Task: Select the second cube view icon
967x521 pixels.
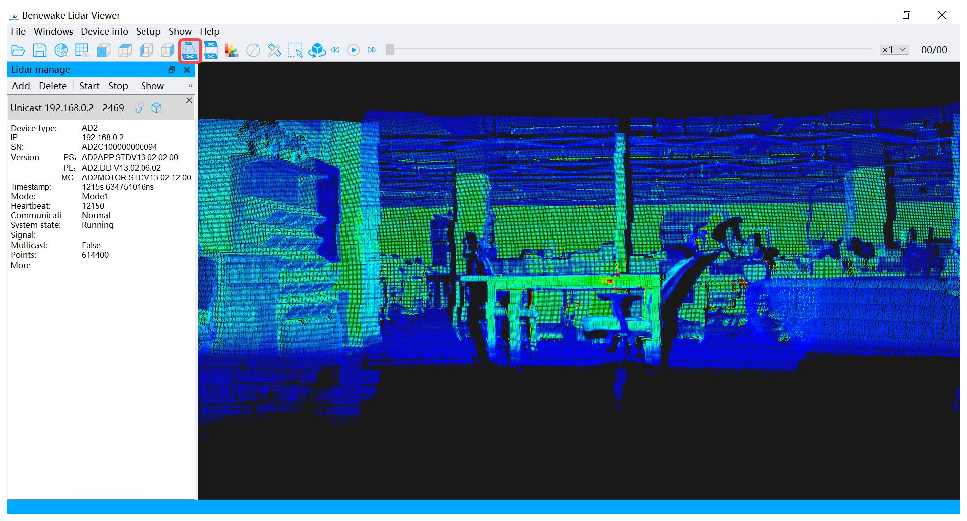Action: (125, 51)
